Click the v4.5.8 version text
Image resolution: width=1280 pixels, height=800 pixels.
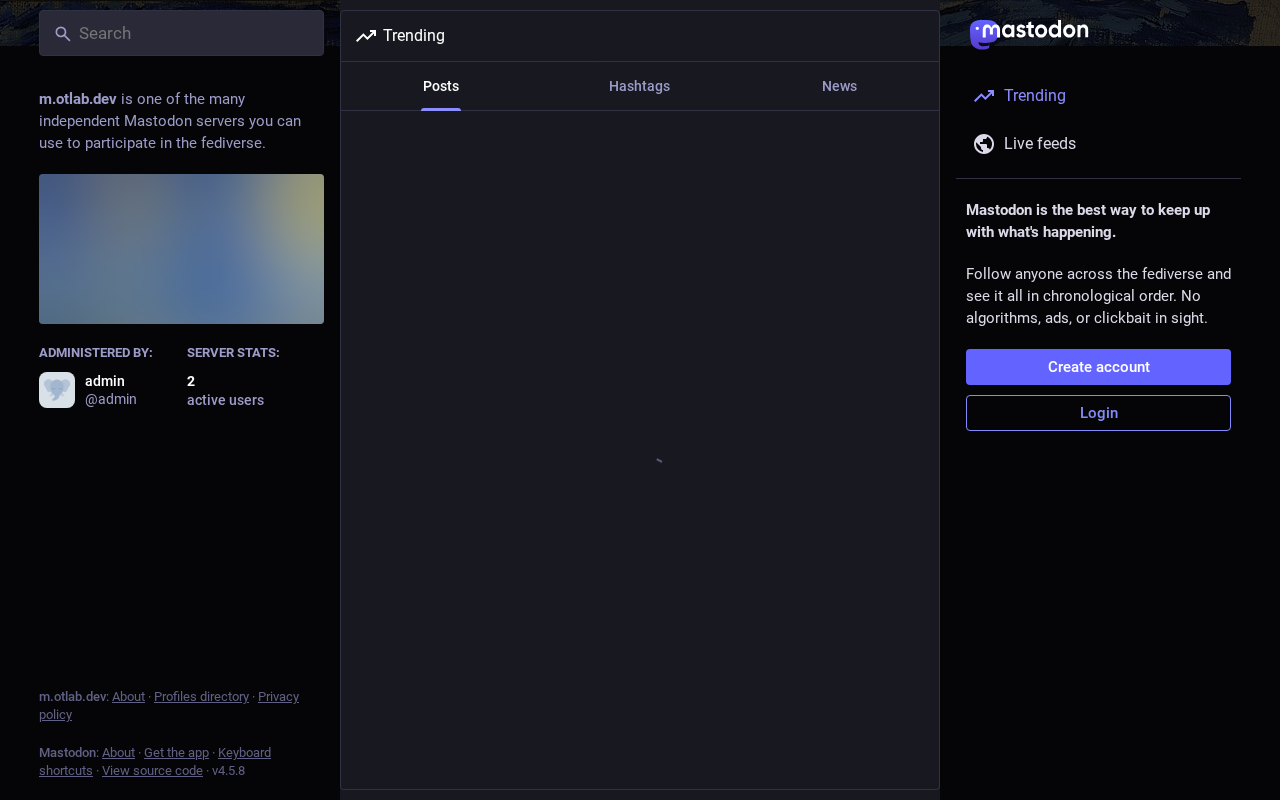tap(228, 771)
